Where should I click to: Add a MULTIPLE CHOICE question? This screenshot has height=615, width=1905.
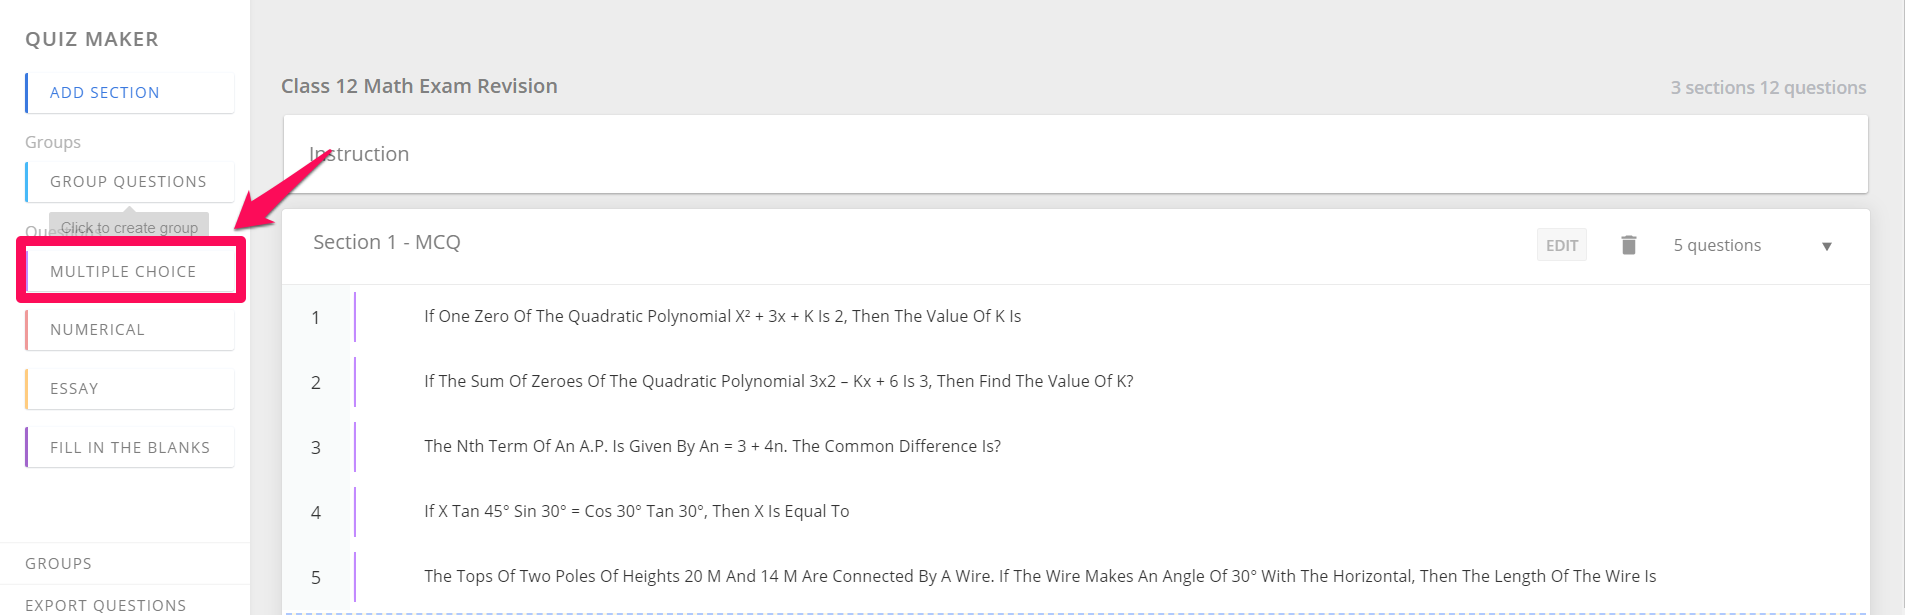pos(130,271)
